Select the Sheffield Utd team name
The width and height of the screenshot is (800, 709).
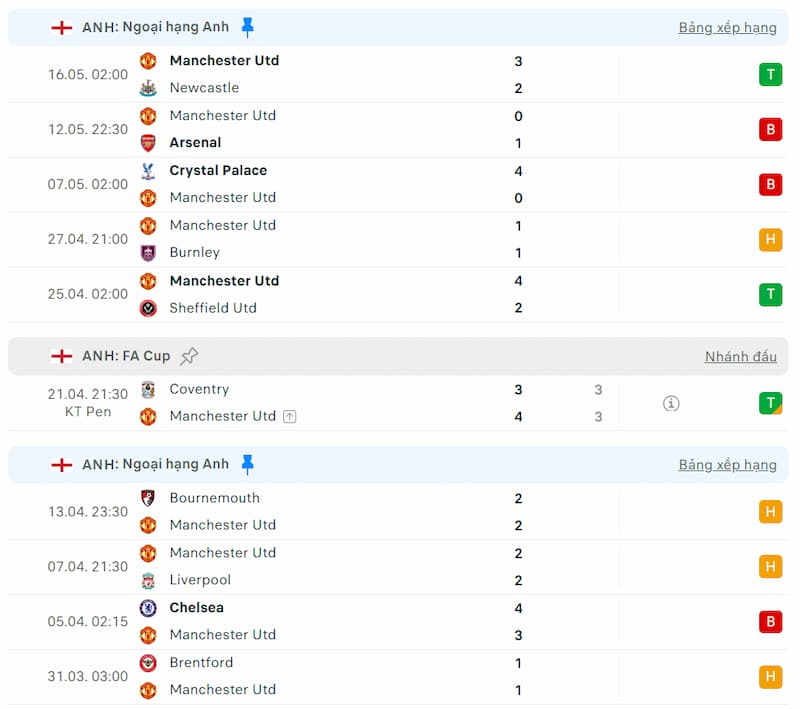[213, 308]
